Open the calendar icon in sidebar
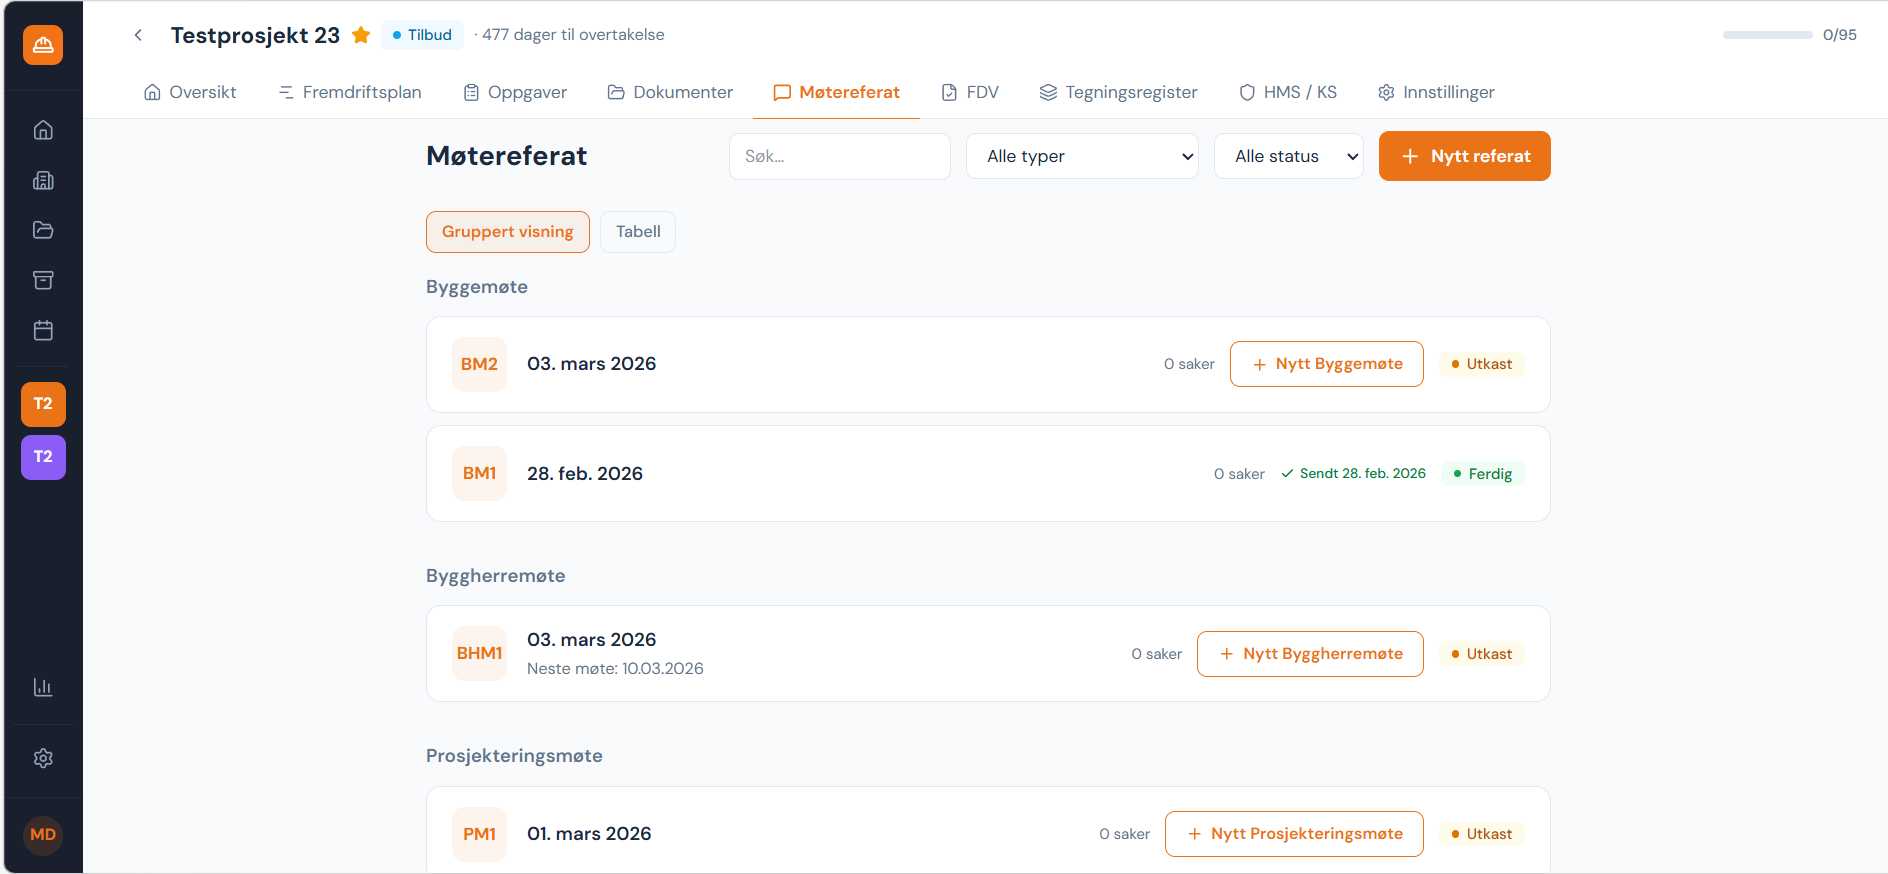 [x=43, y=330]
